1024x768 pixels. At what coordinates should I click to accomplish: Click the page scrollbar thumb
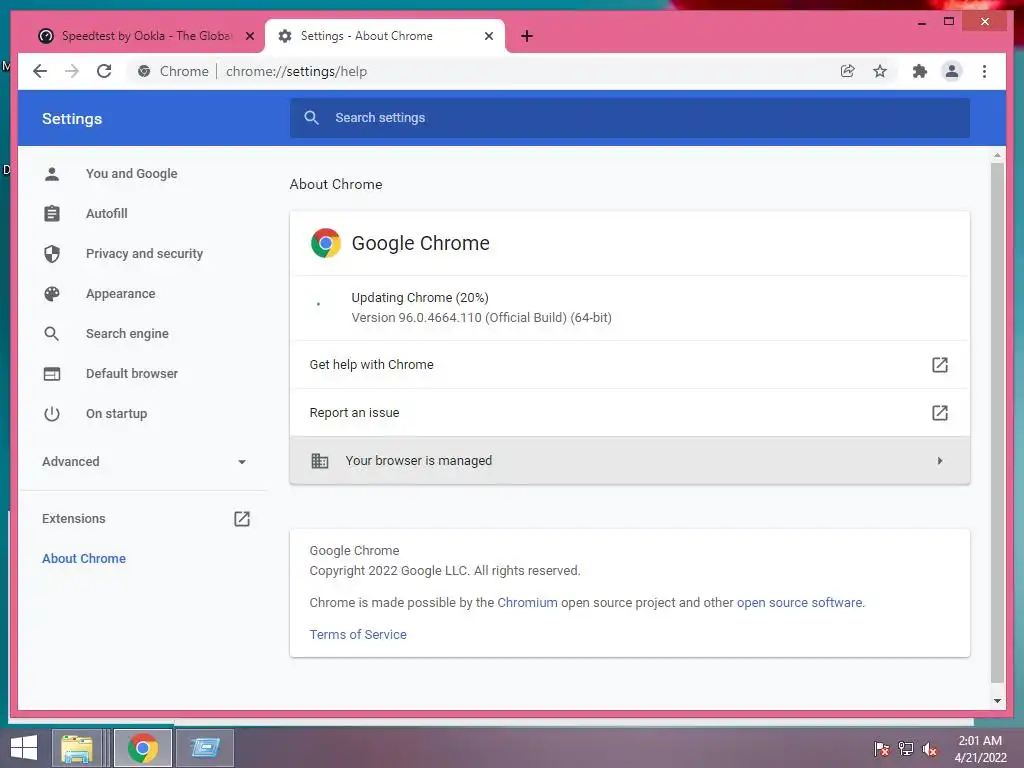997,423
